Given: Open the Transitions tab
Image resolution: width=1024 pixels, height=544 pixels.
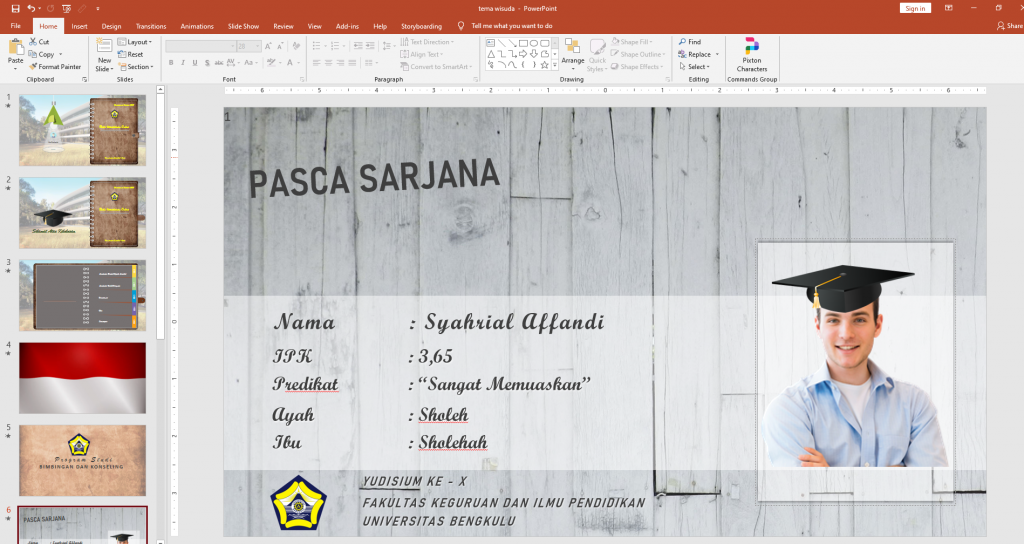Looking at the screenshot, I should [x=151, y=26].
